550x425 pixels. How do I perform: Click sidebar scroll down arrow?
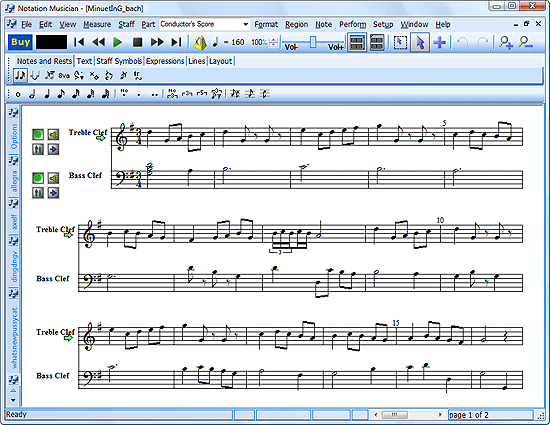(13, 400)
